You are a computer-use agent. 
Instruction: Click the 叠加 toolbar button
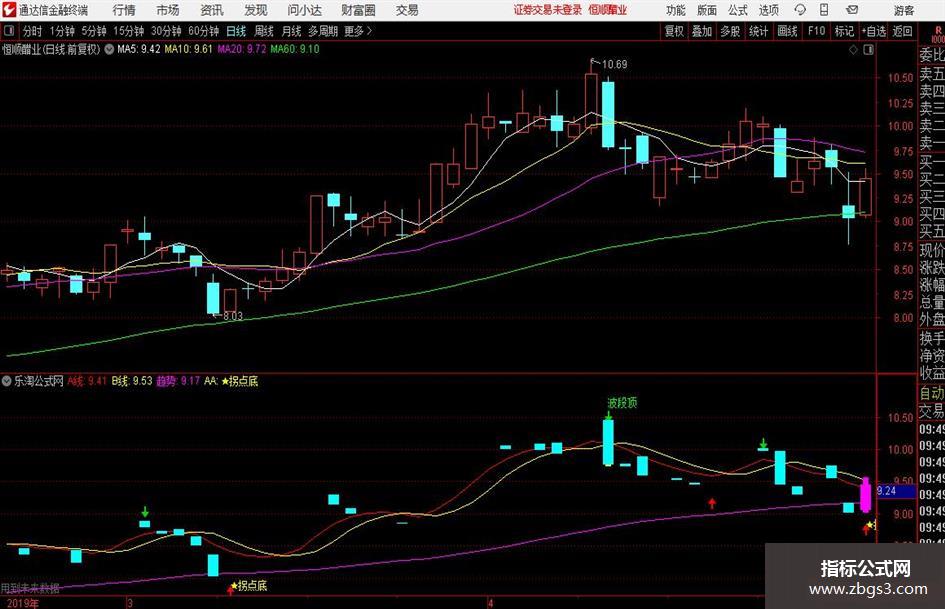pyautogui.click(x=702, y=31)
